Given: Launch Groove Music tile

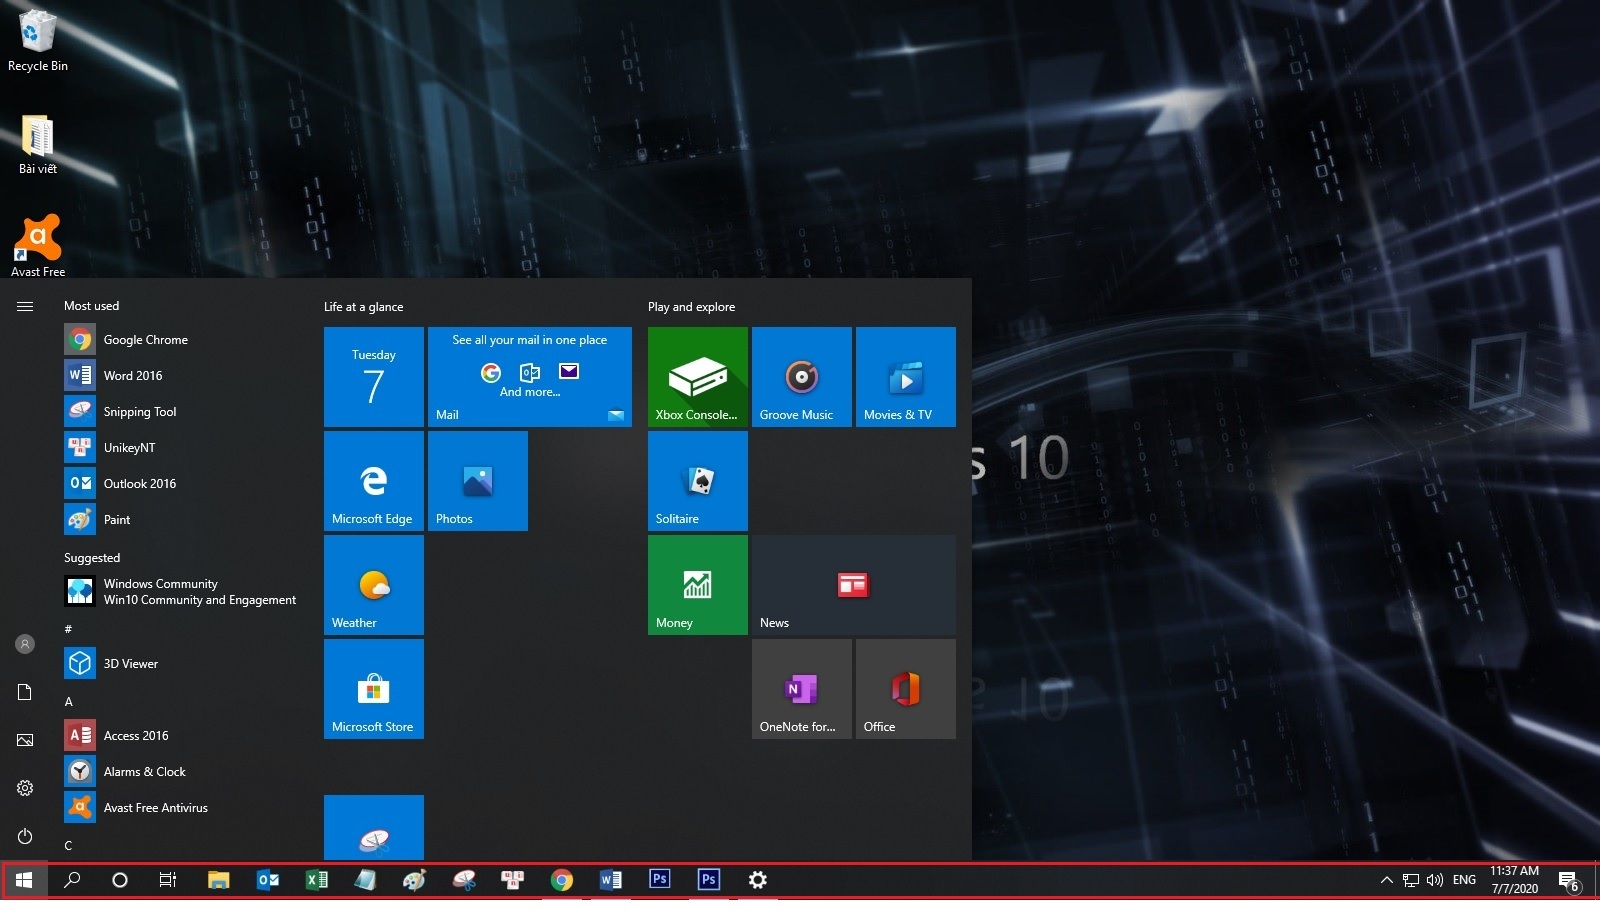Looking at the screenshot, I should pyautogui.click(x=801, y=377).
